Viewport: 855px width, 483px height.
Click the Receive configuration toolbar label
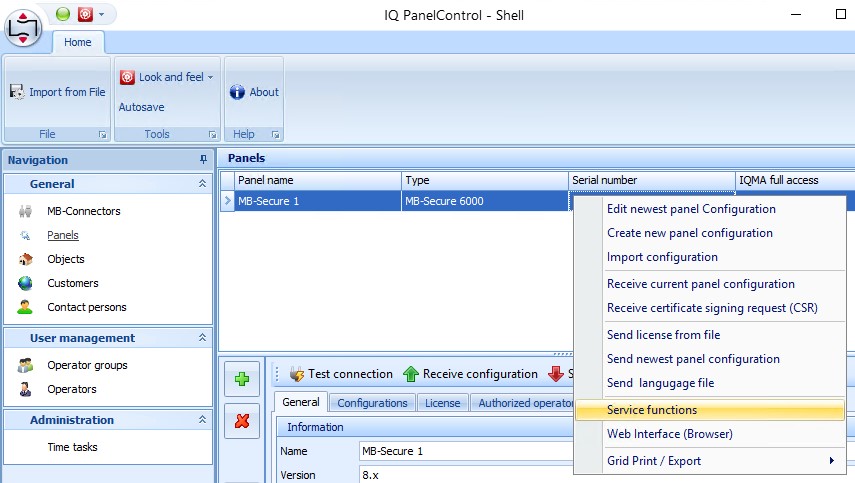(480, 374)
